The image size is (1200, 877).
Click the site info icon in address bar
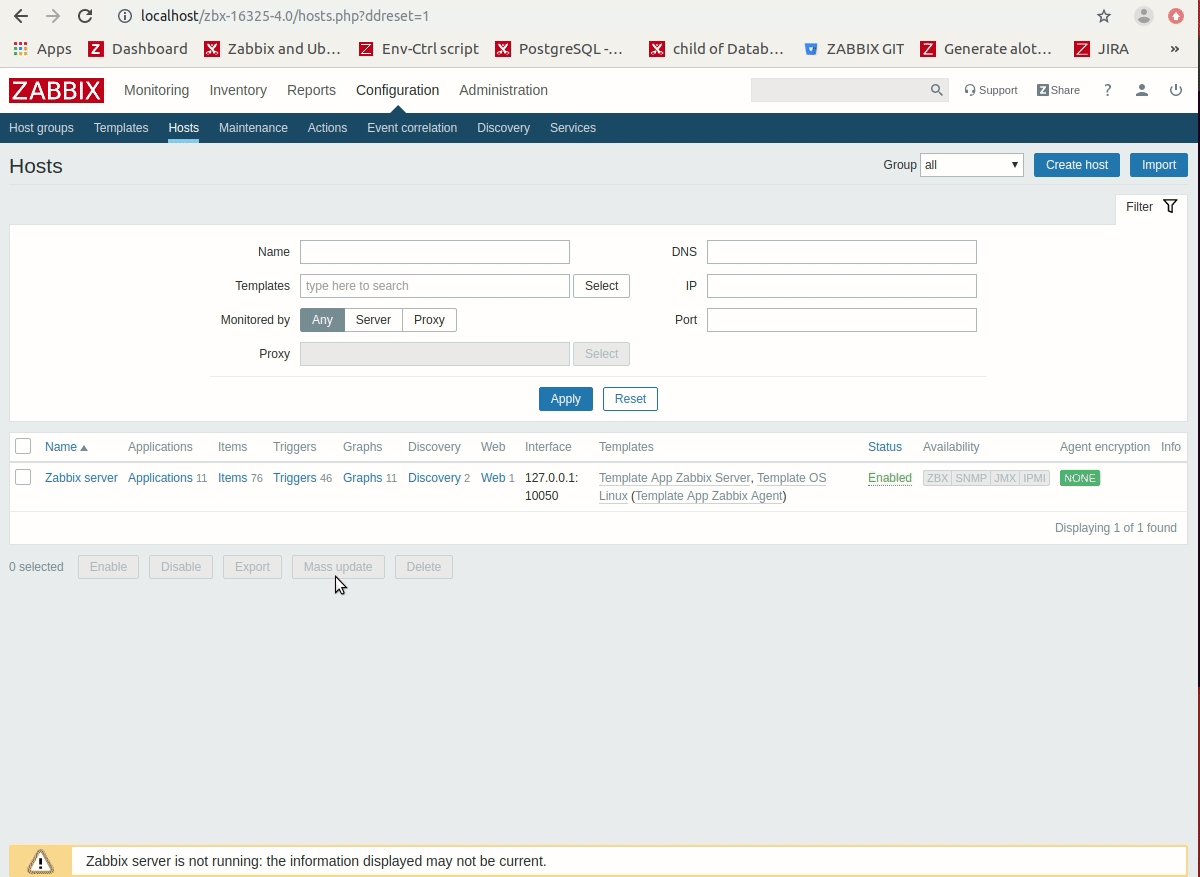point(125,16)
